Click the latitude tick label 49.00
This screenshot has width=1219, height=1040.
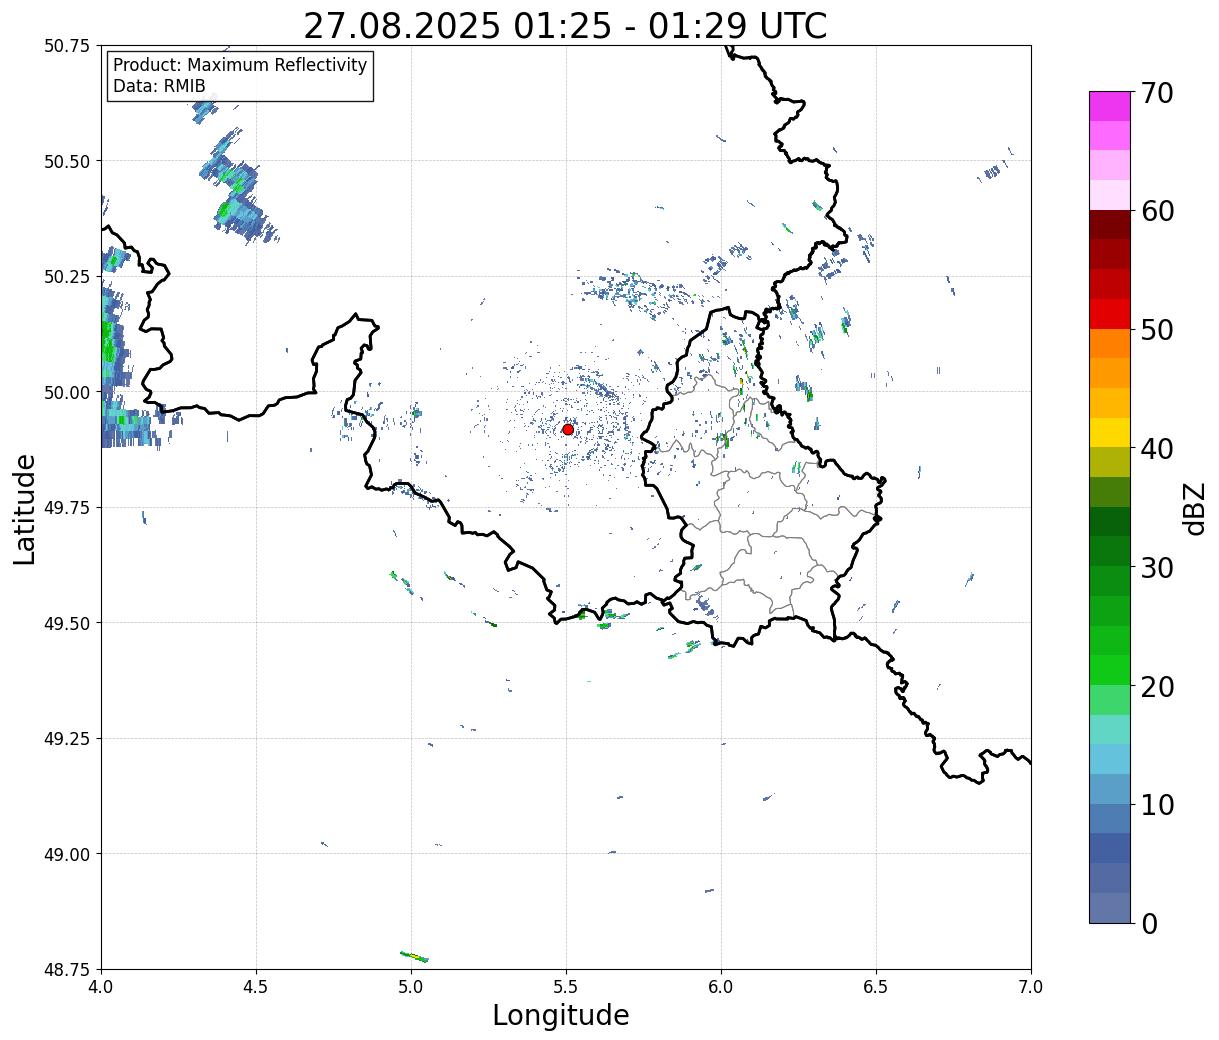coord(67,854)
